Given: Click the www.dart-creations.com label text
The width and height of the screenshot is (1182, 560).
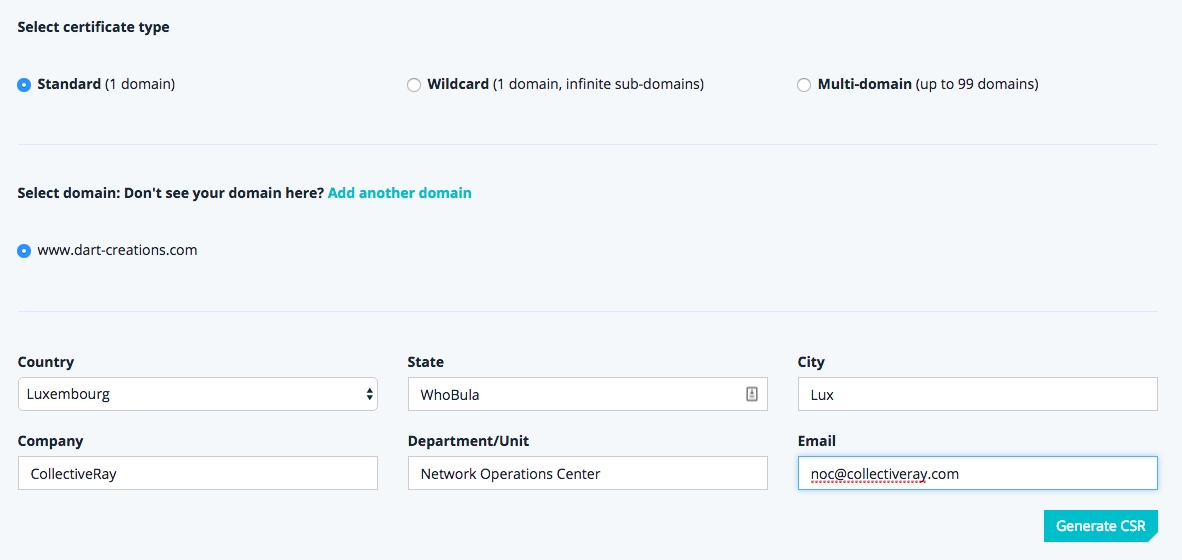Looking at the screenshot, I should pos(118,250).
